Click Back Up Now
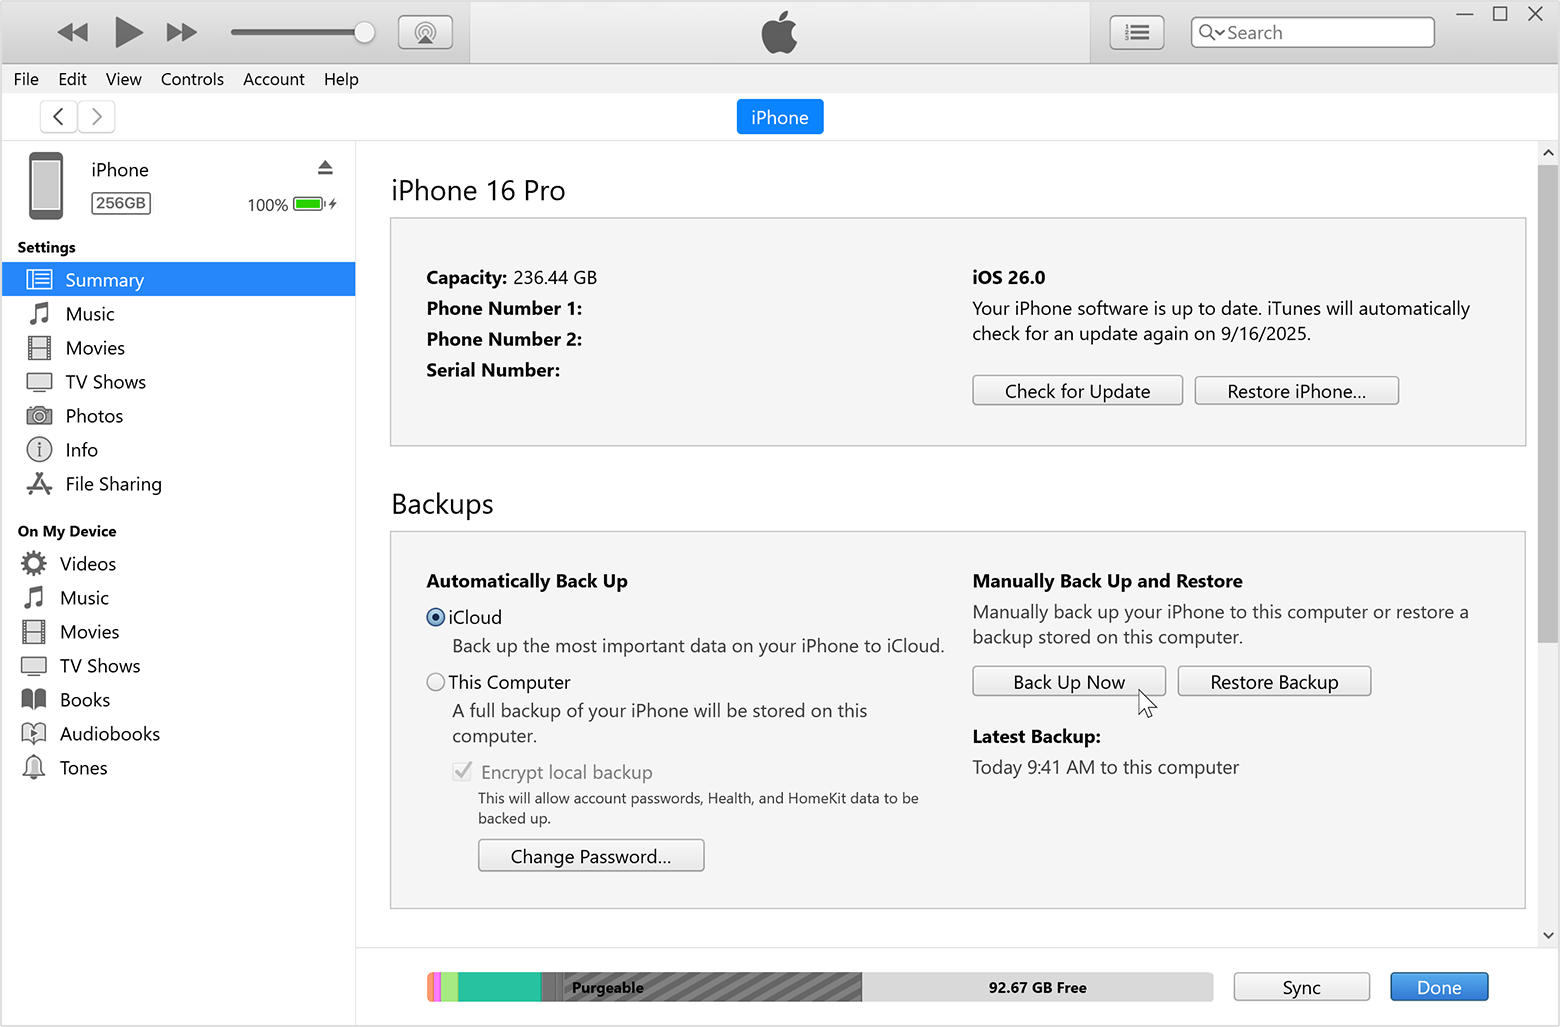Viewport: 1560px width, 1027px height. click(x=1068, y=681)
